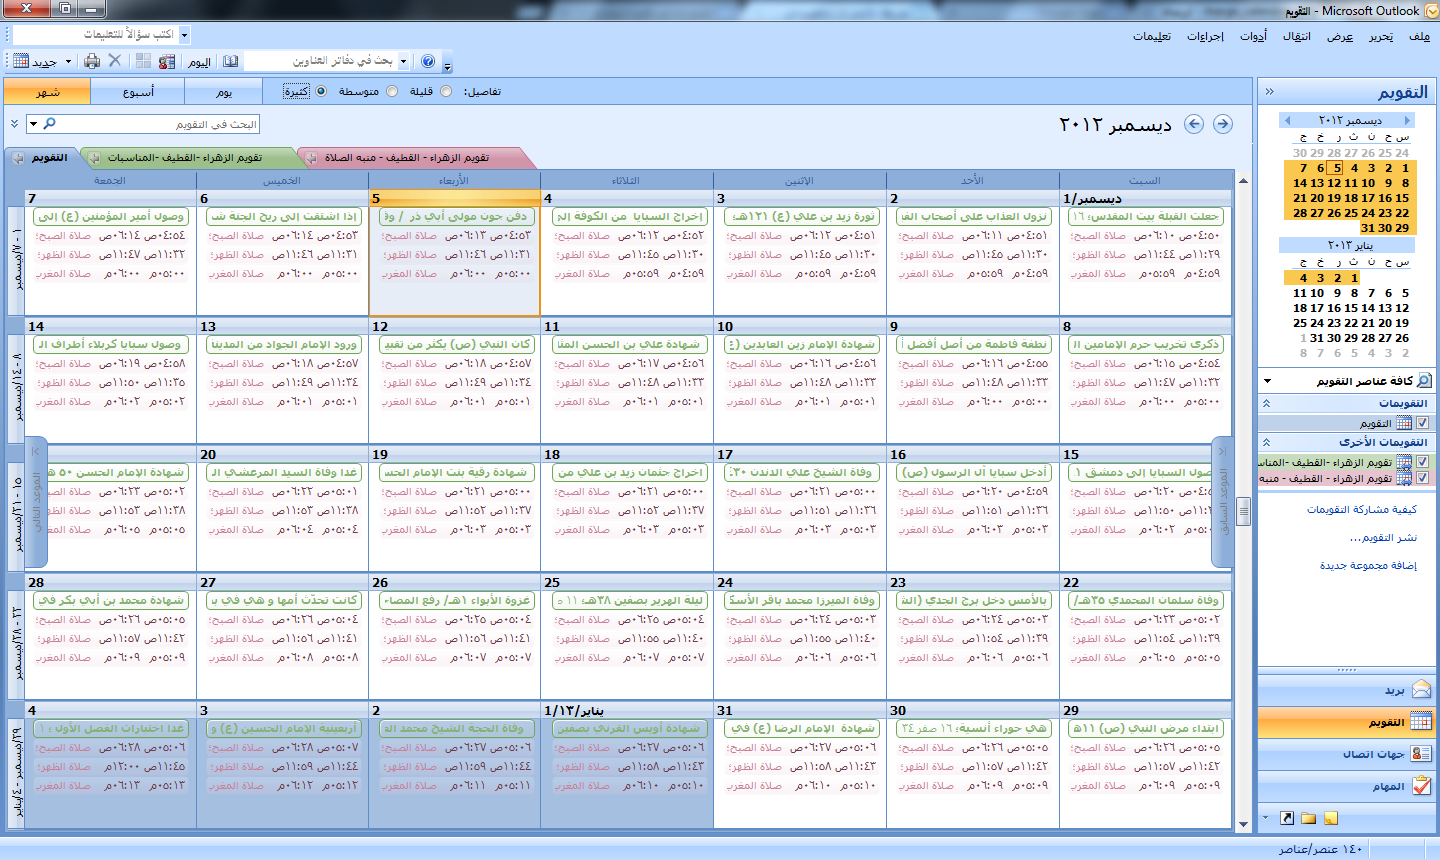
Task: Open the كافة عناصر التقويم dropdown
Action: pyautogui.click(x=1268, y=381)
